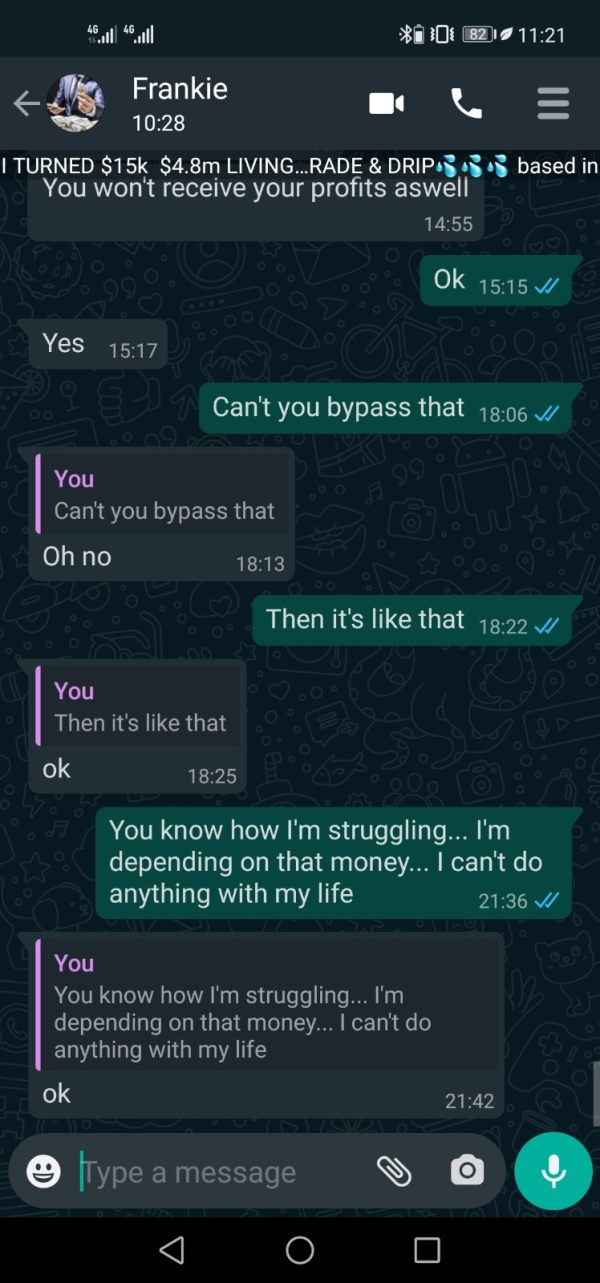Open the emoji picker
The width and height of the screenshot is (600, 1283).
[43, 1171]
